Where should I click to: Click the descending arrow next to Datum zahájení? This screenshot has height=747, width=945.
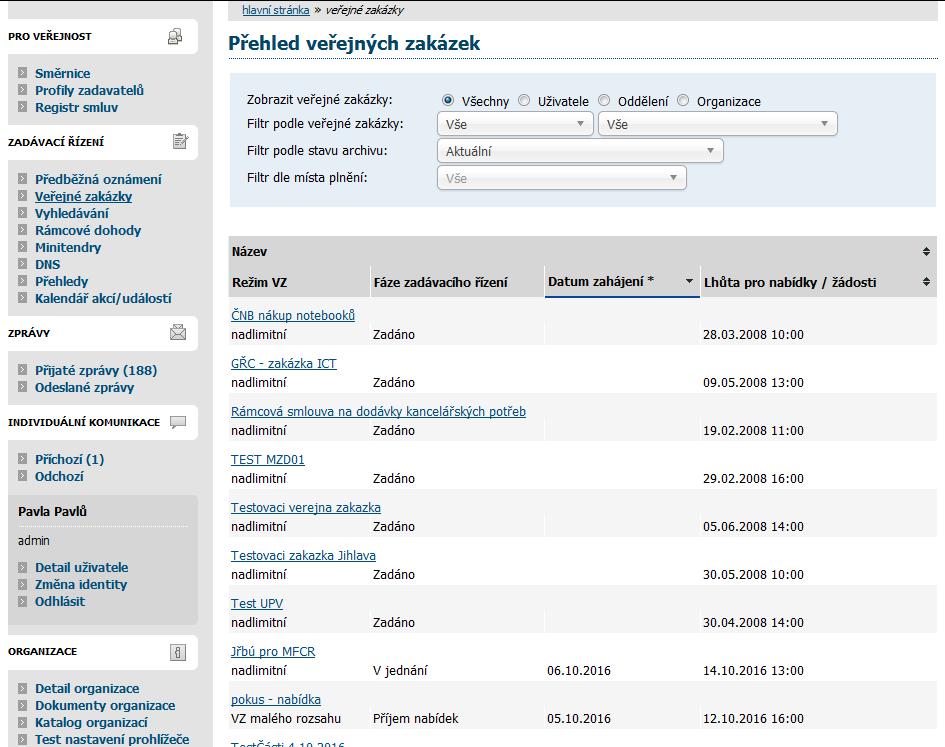click(x=689, y=281)
